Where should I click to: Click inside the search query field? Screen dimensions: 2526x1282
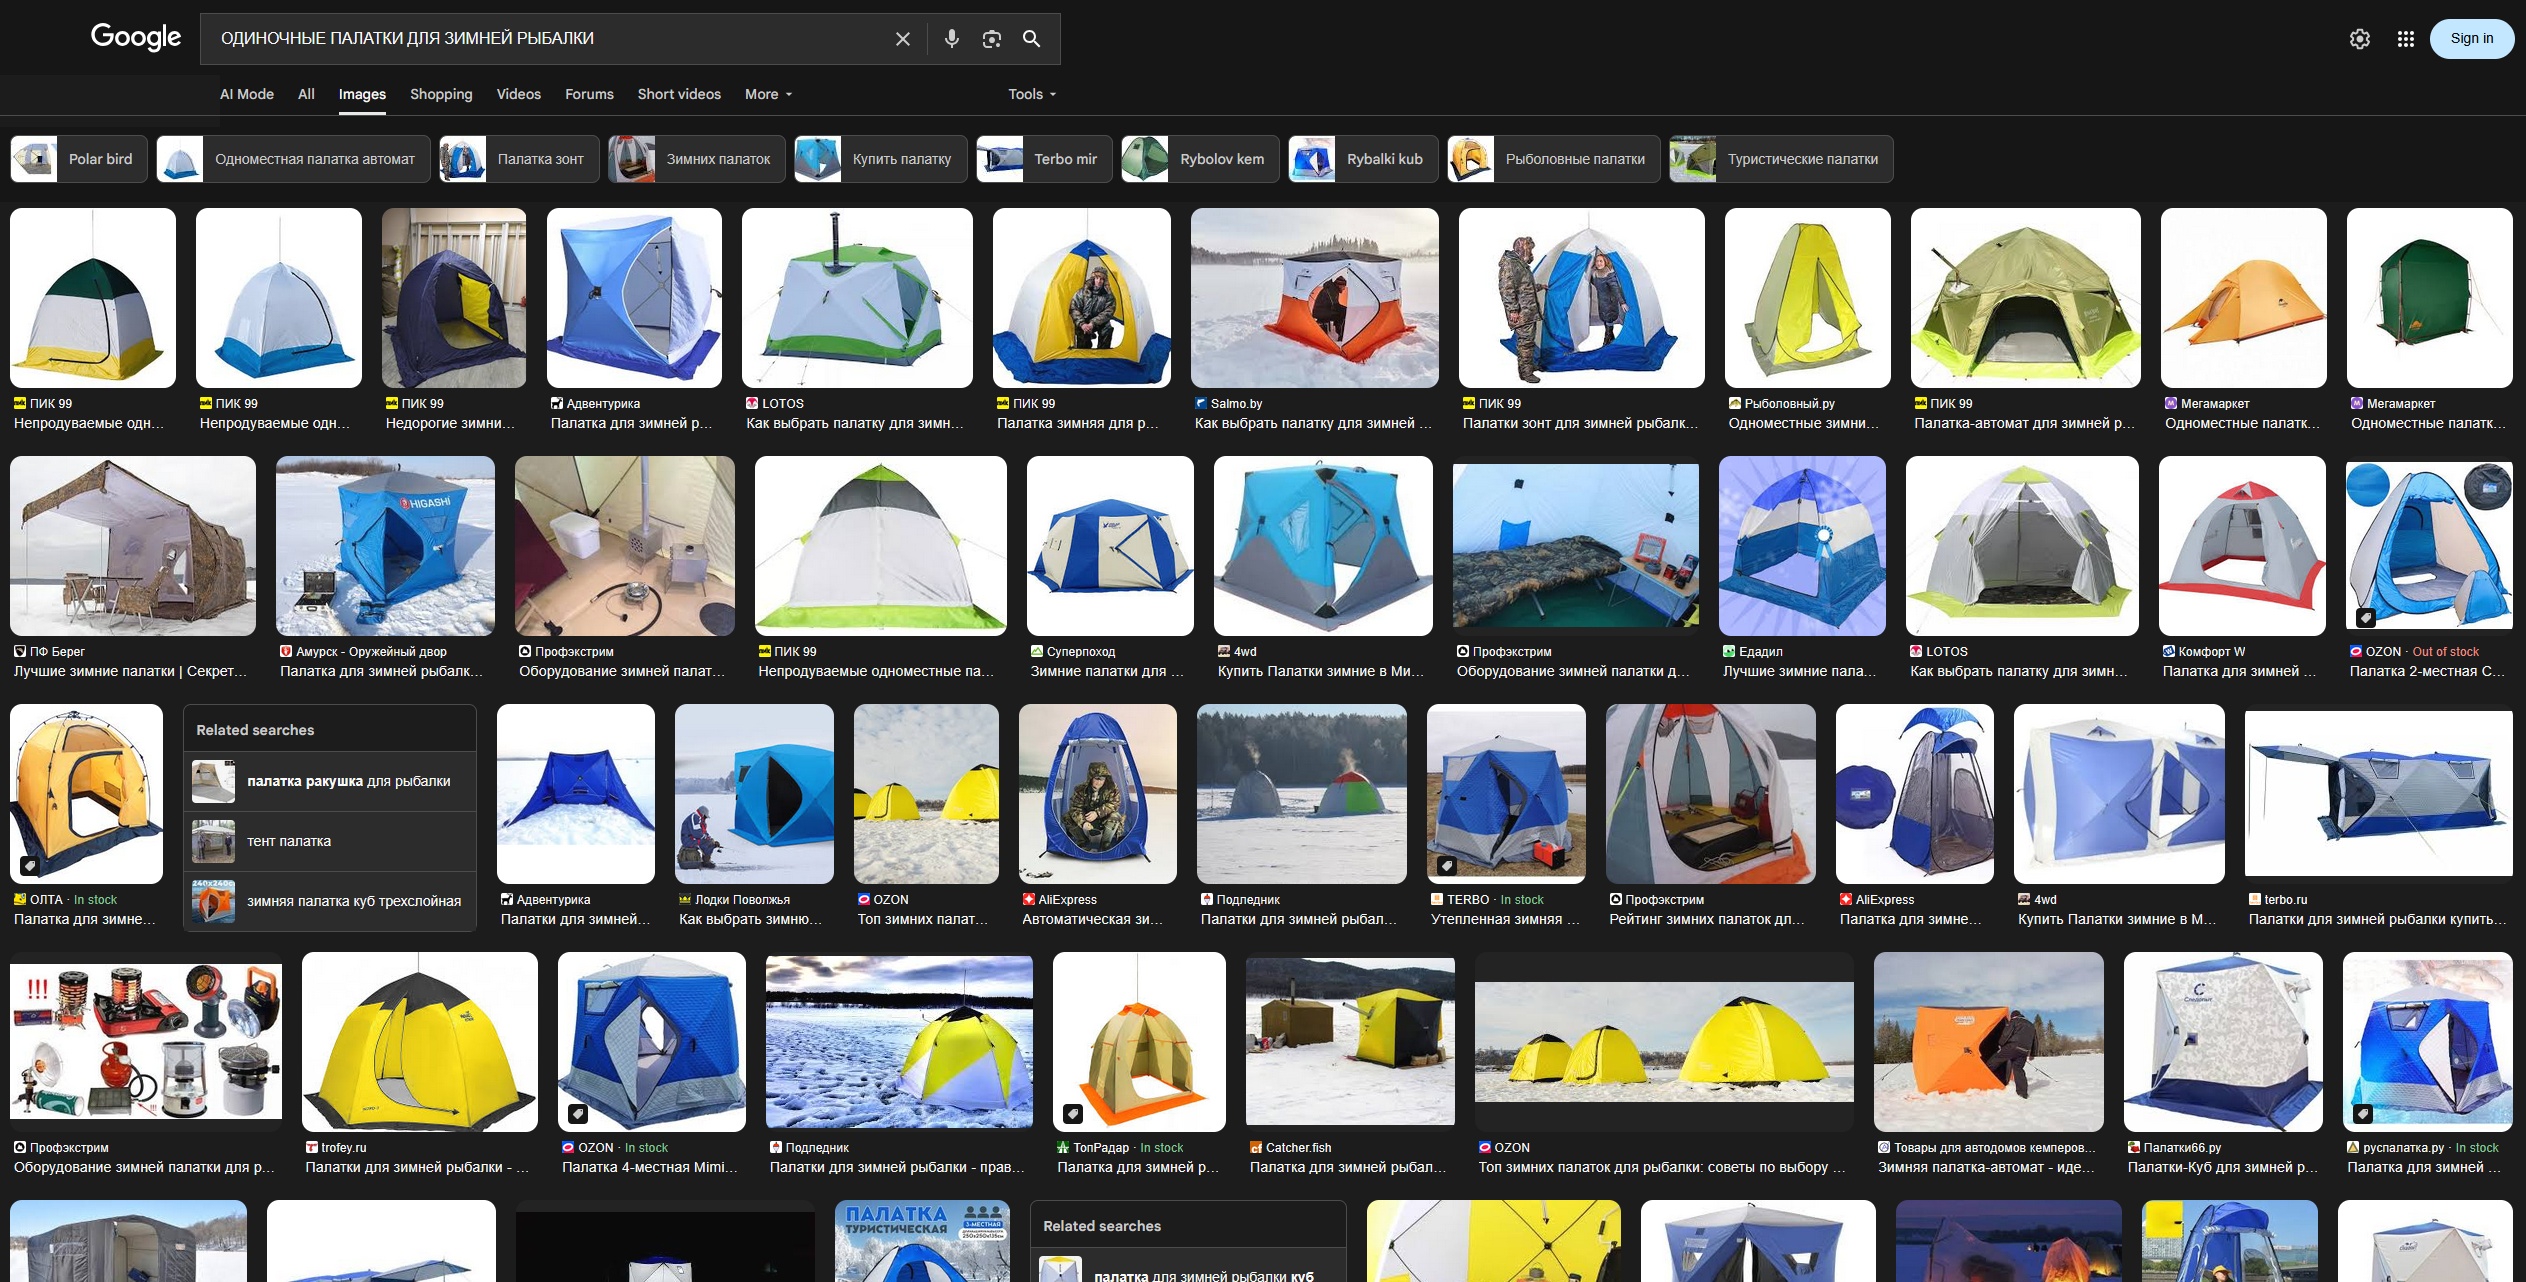click(x=540, y=39)
